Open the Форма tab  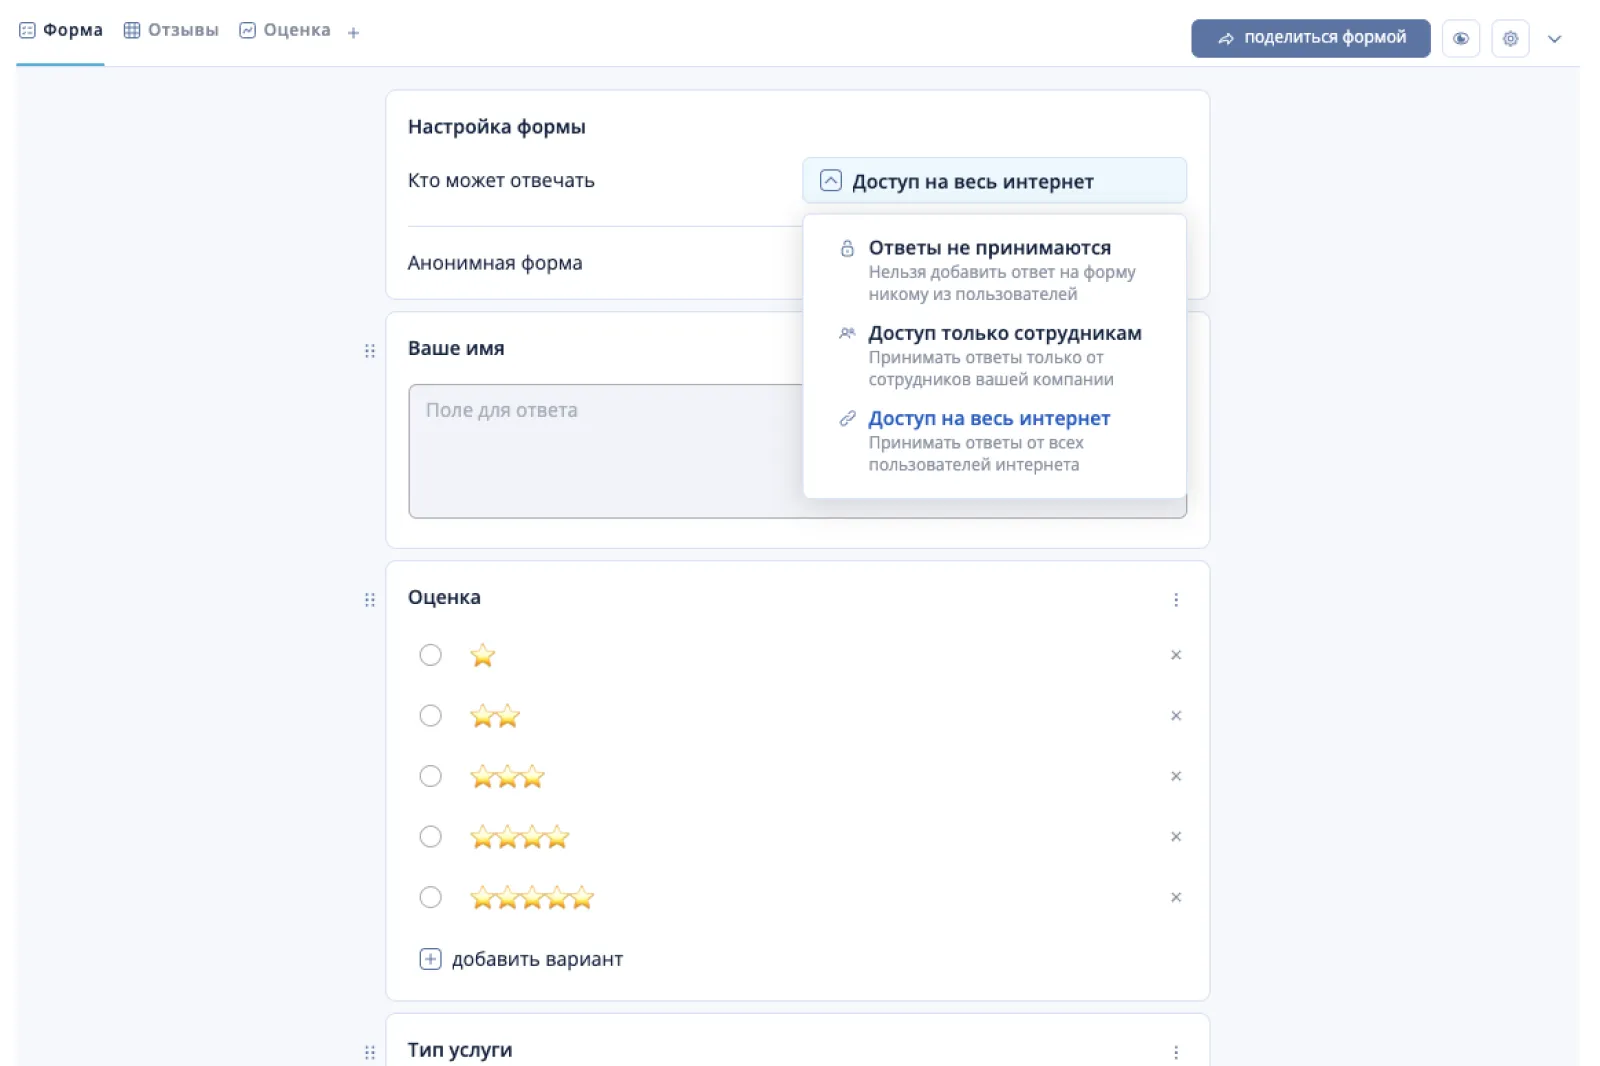61,30
